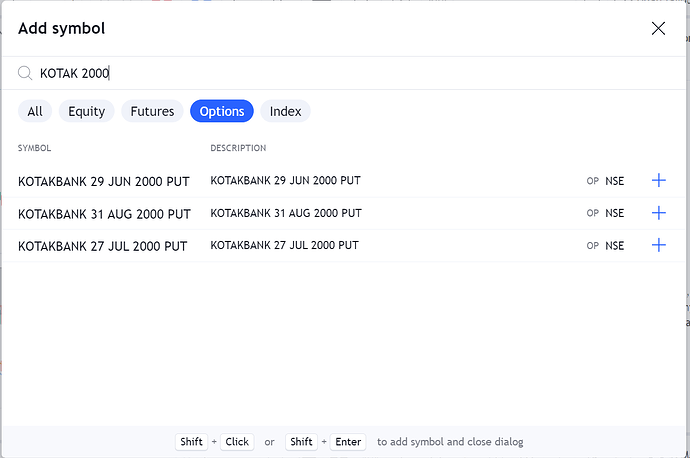Add KOTAKBANK 31 AUG 2000 PUT with plus icon
The width and height of the screenshot is (690, 458).
click(x=658, y=213)
